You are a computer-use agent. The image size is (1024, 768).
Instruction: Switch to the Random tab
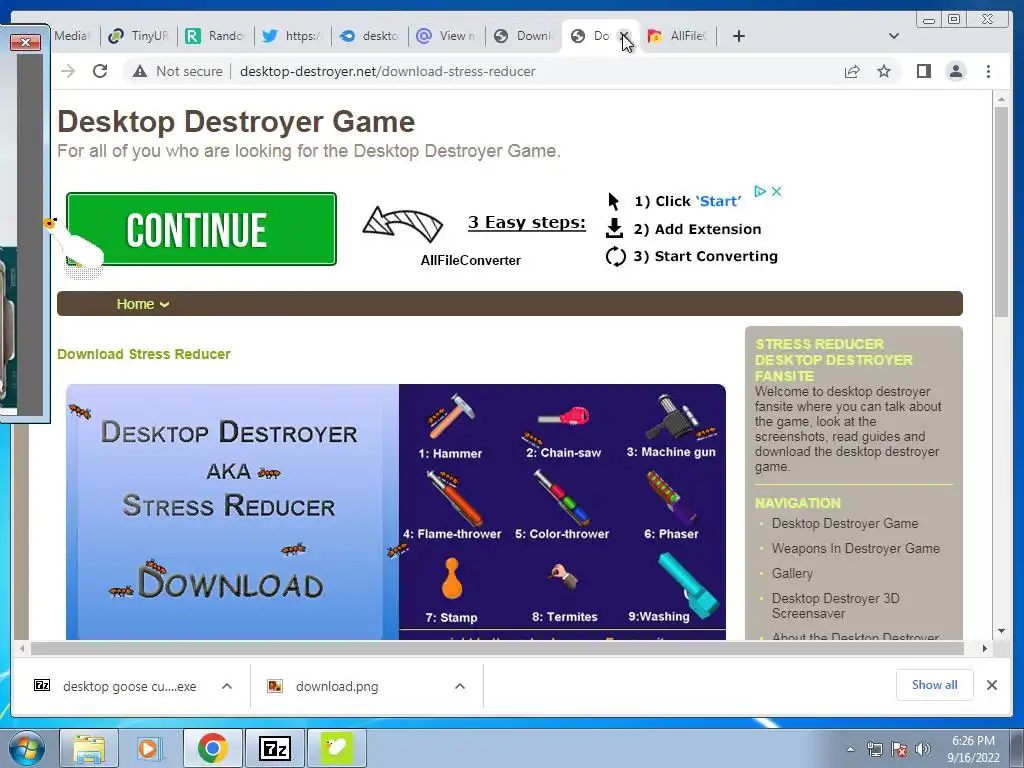point(215,36)
